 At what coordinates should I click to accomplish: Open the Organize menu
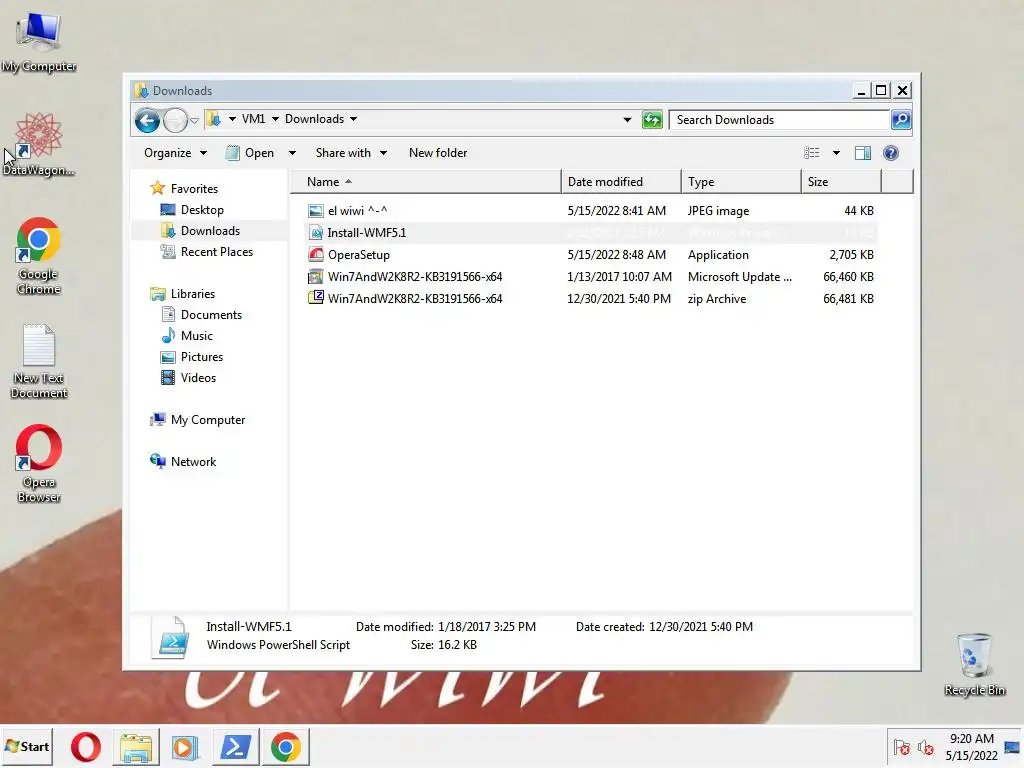[175, 153]
